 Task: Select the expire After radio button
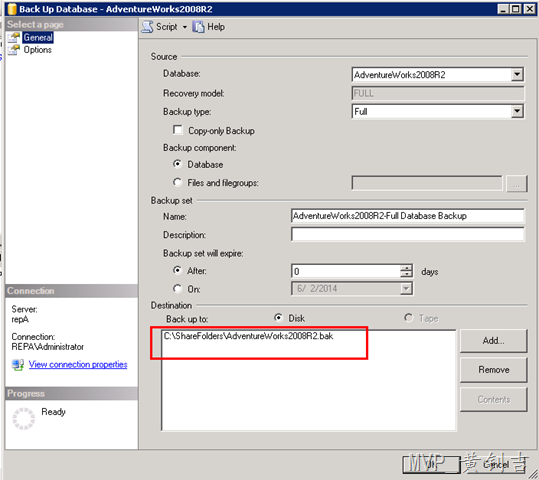click(177, 270)
